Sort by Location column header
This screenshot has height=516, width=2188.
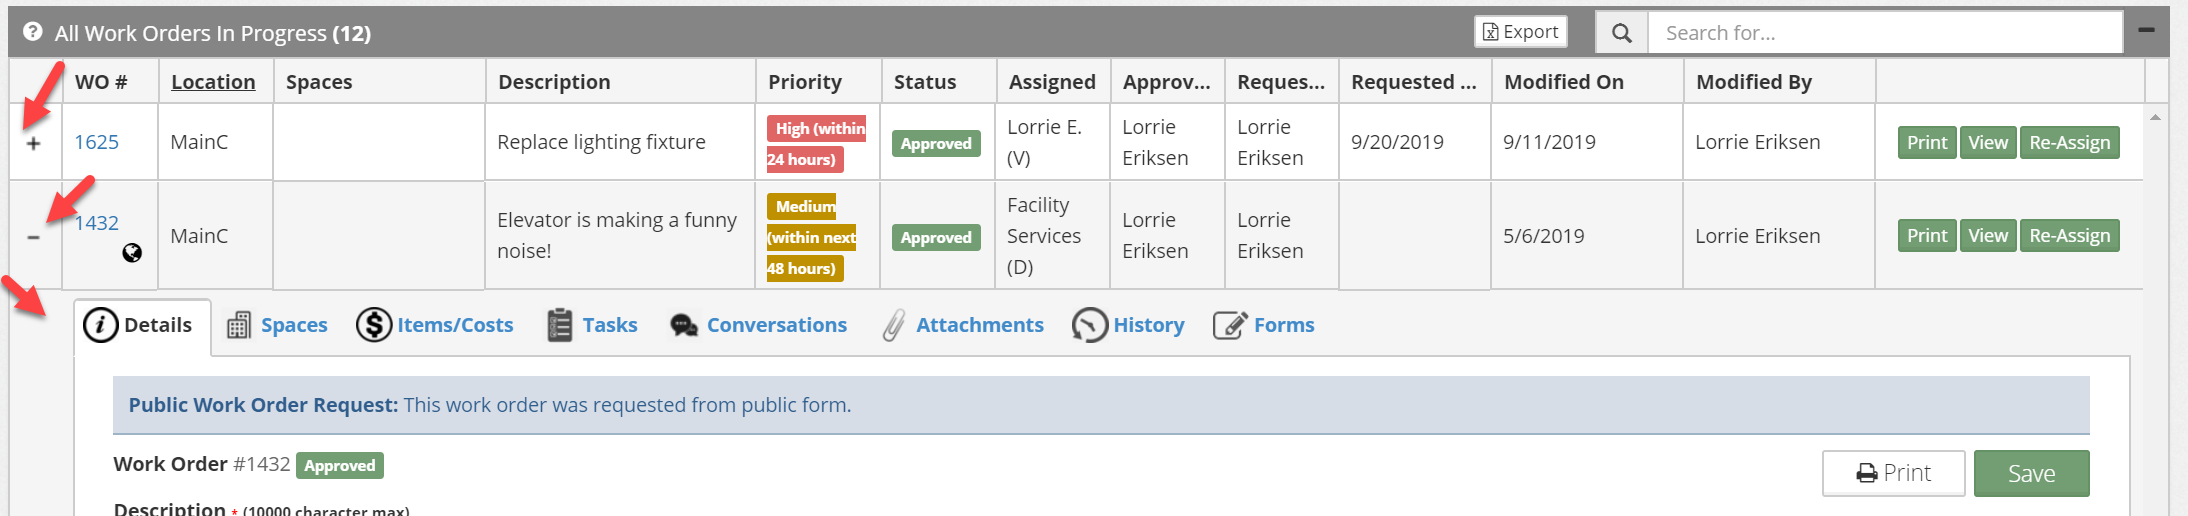coord(213,82)
